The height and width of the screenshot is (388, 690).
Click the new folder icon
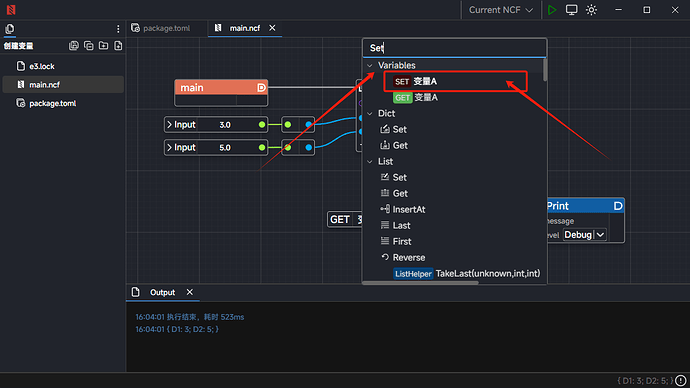click(103, 46)
